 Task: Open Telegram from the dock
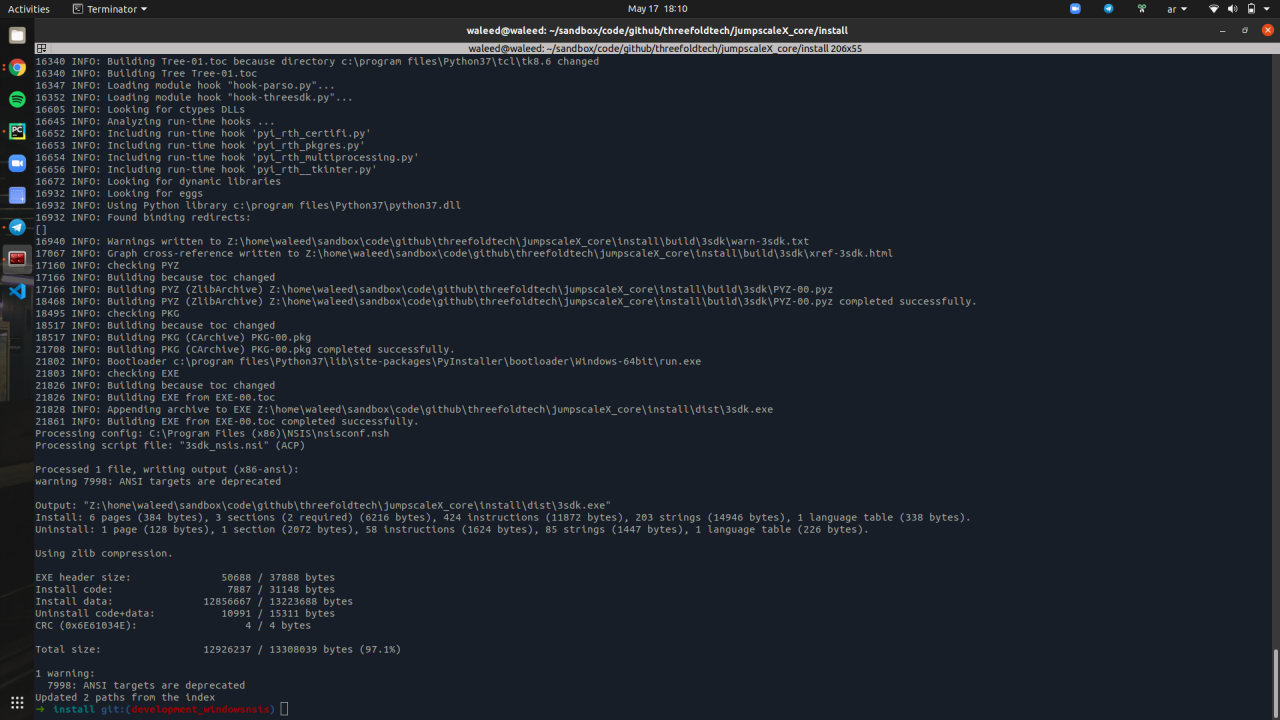[17, 227]
